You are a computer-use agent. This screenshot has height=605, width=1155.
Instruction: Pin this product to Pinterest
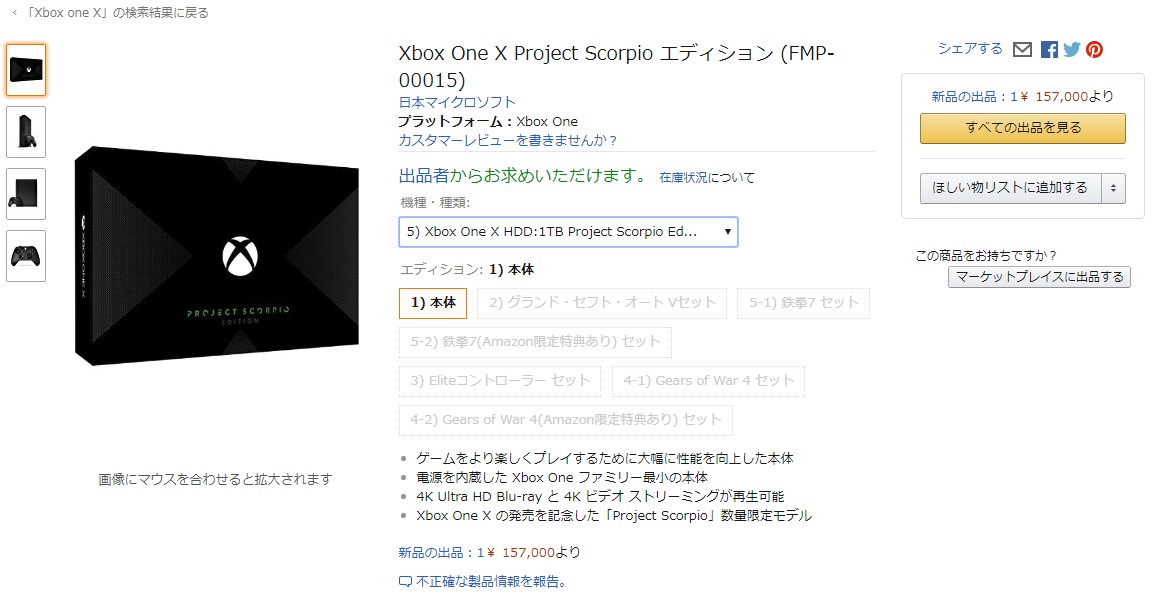1094,48
